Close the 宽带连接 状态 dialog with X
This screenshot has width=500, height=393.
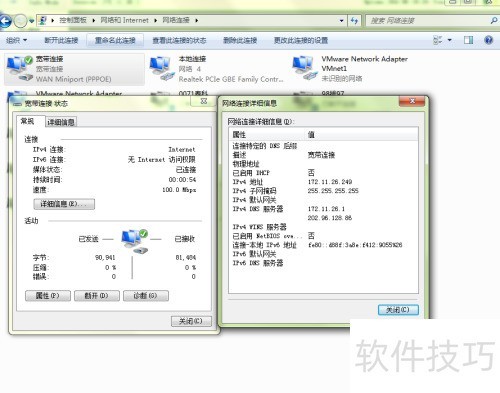coord(204,101)
